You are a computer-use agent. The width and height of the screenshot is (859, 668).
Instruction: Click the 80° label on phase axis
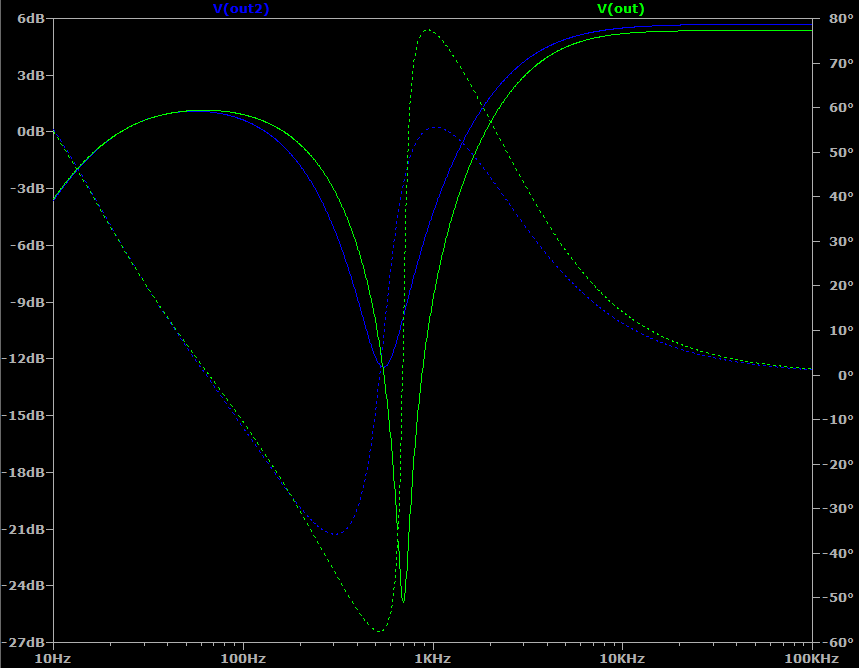click(834, 19)
